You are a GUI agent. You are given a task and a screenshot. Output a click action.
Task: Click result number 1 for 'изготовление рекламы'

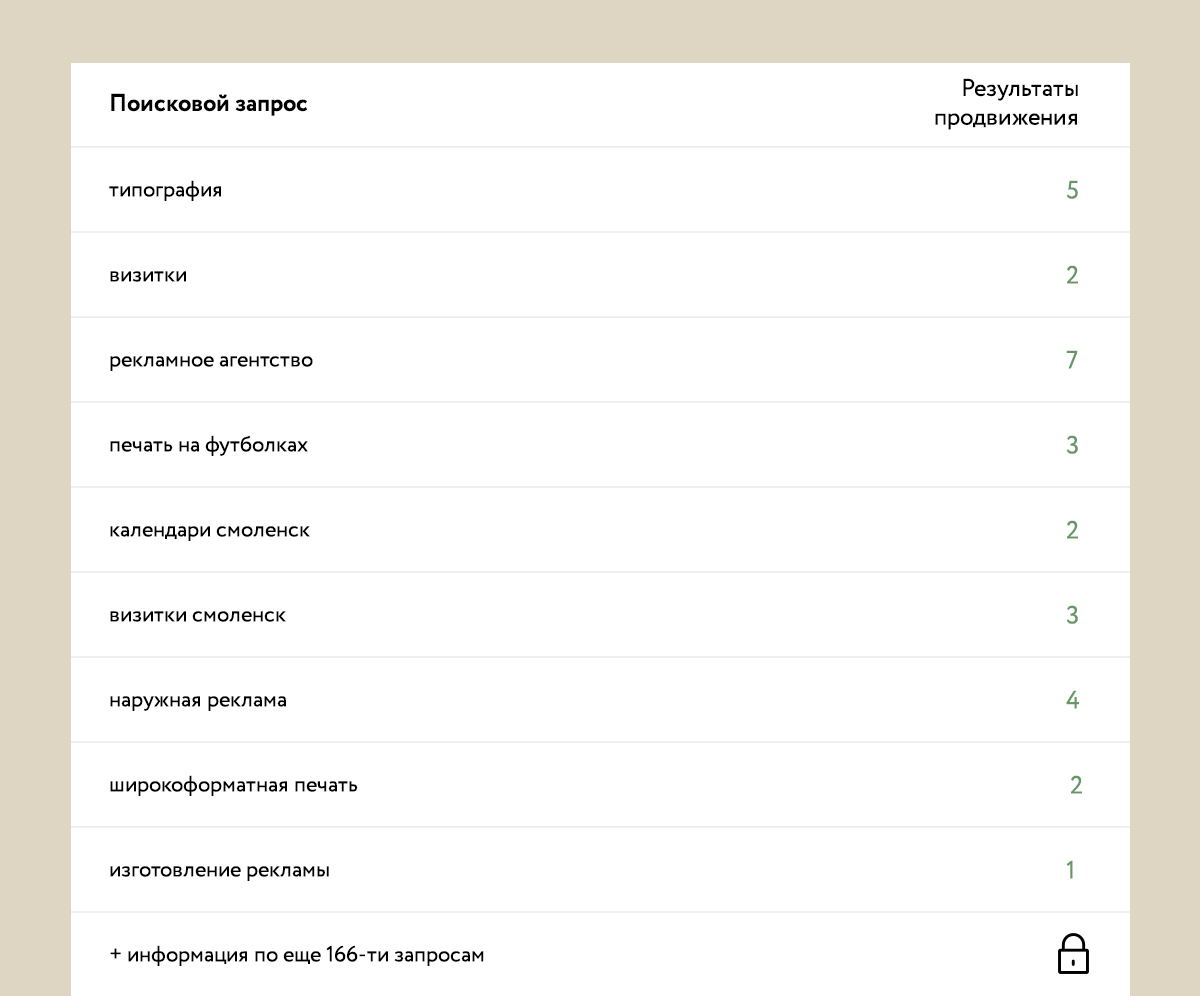click(x=1070, y=870)
